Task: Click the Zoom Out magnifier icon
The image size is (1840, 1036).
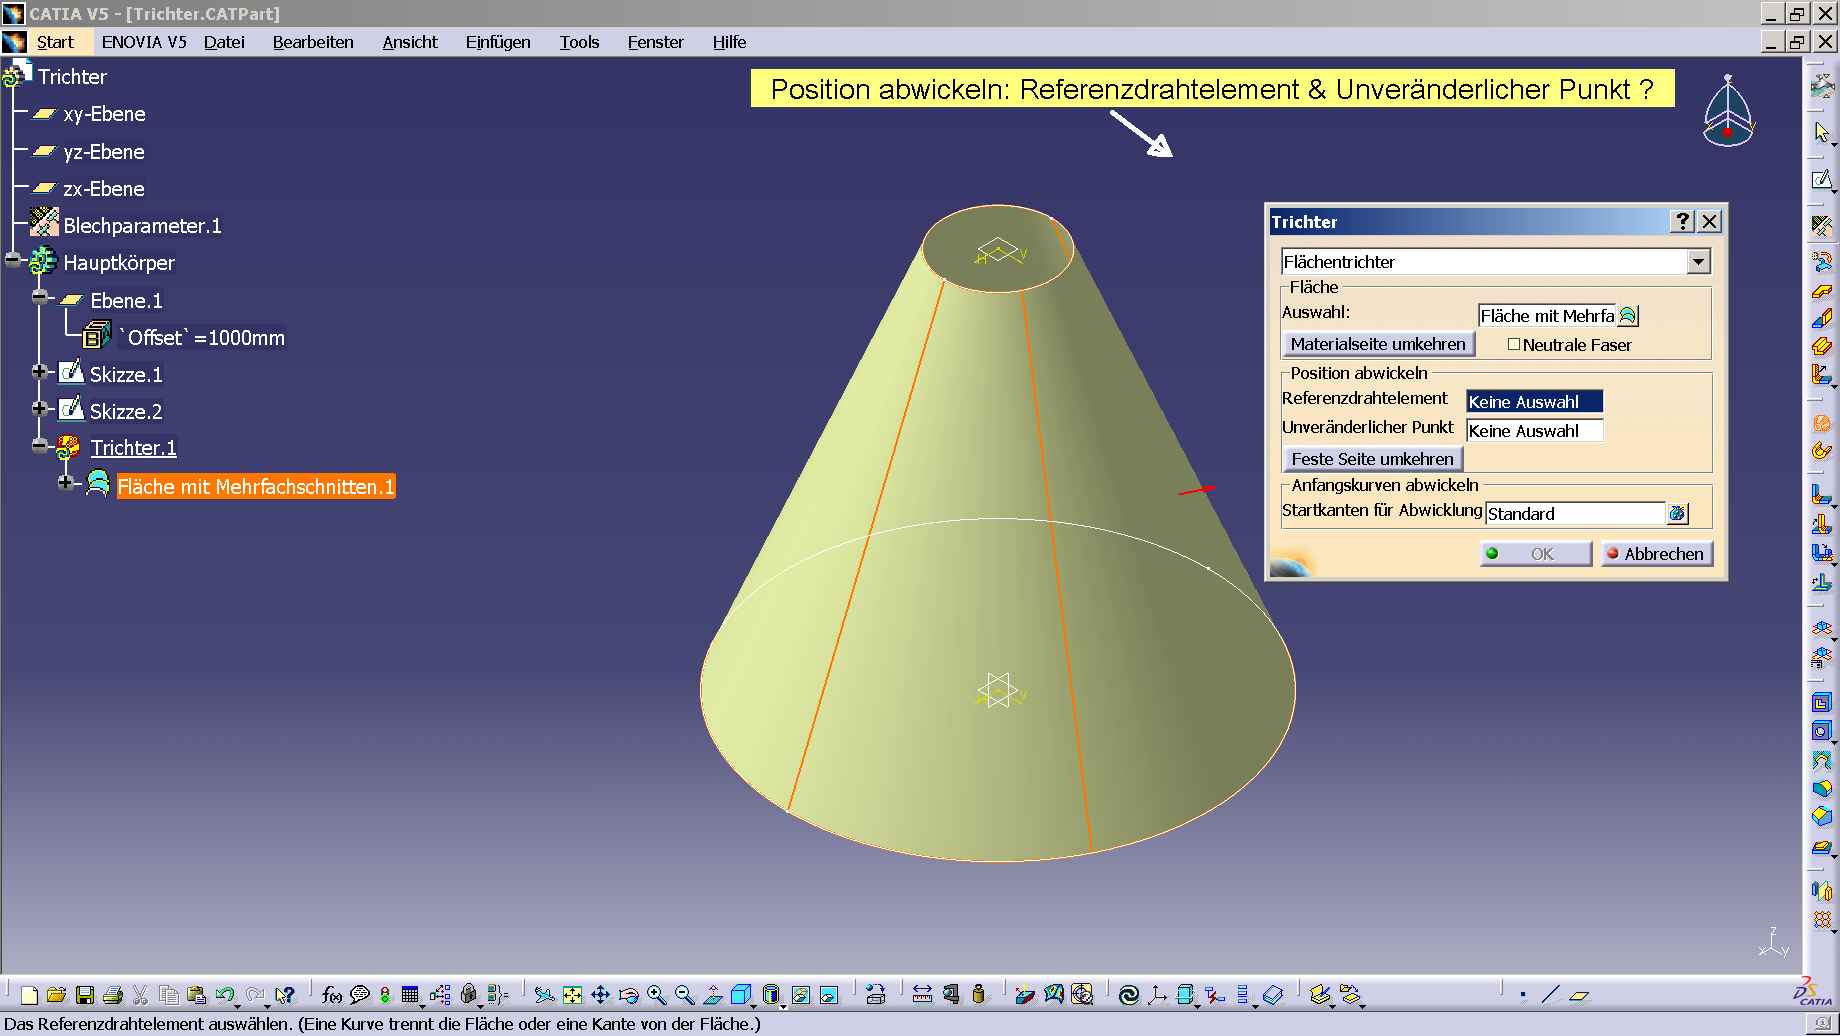Action: (684, 995)
